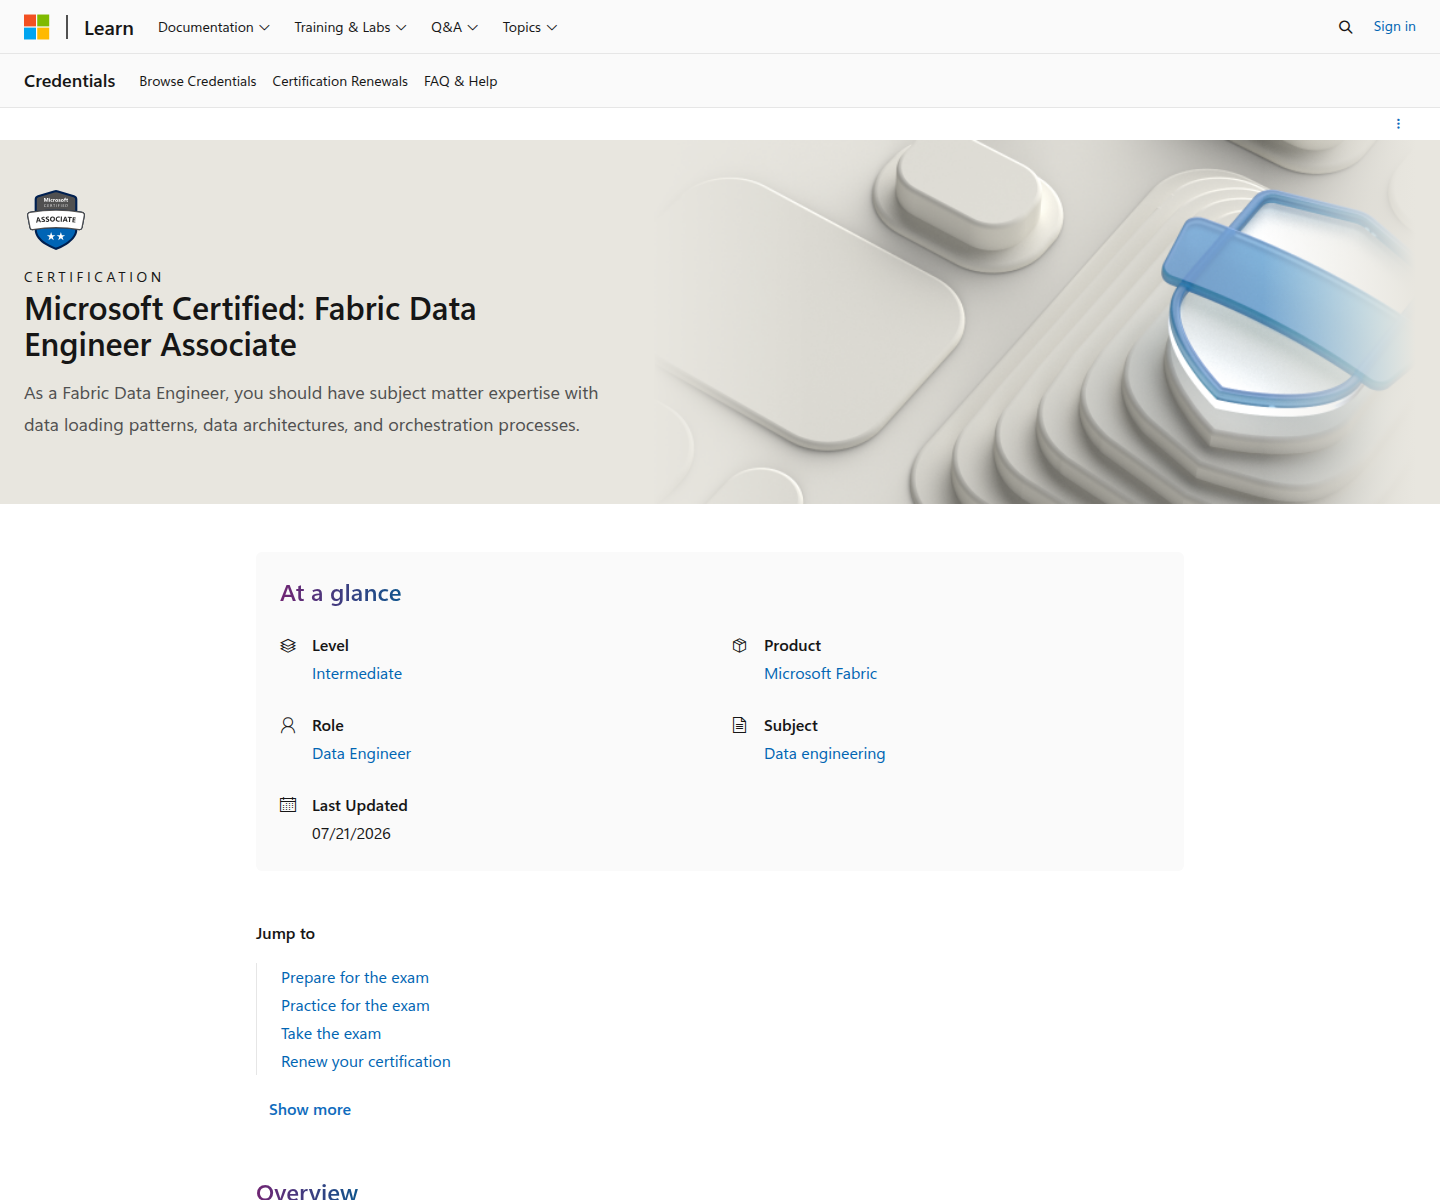Jump to Prepare for the exam
This screenshot has width=1440, height=1200.
355,978
